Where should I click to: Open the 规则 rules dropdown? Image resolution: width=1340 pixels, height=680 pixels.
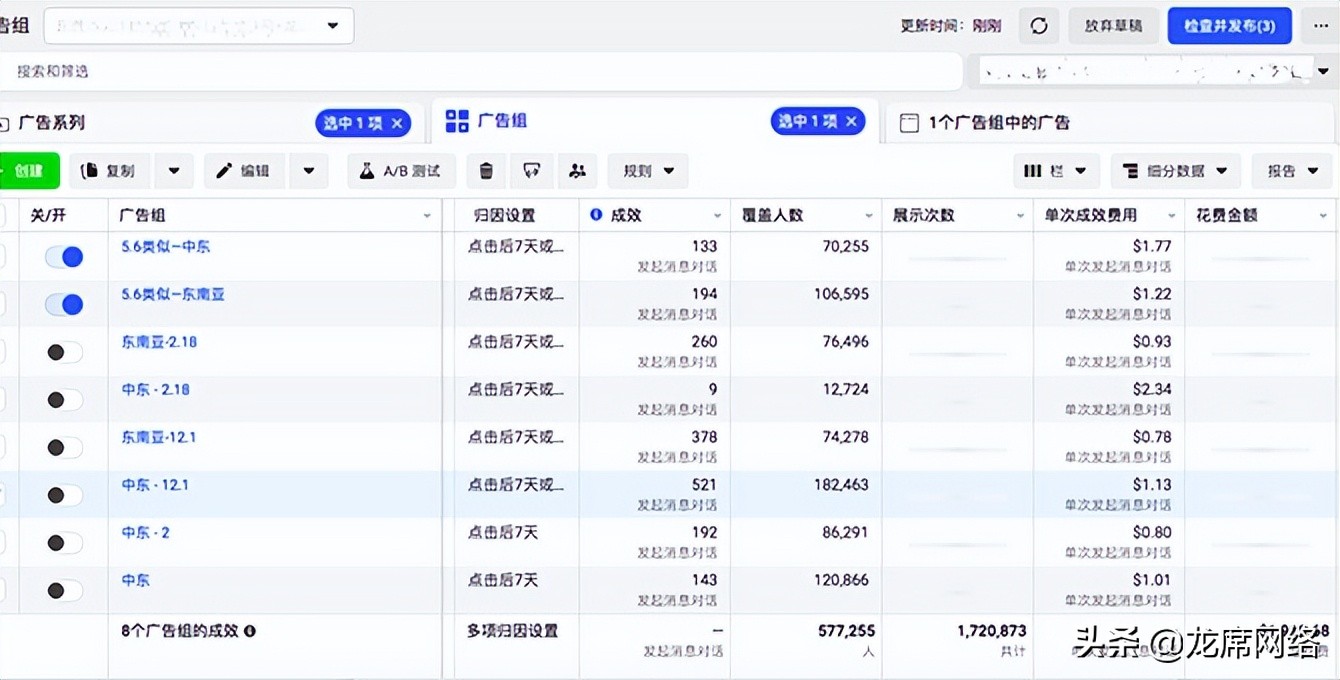[647, 171]
